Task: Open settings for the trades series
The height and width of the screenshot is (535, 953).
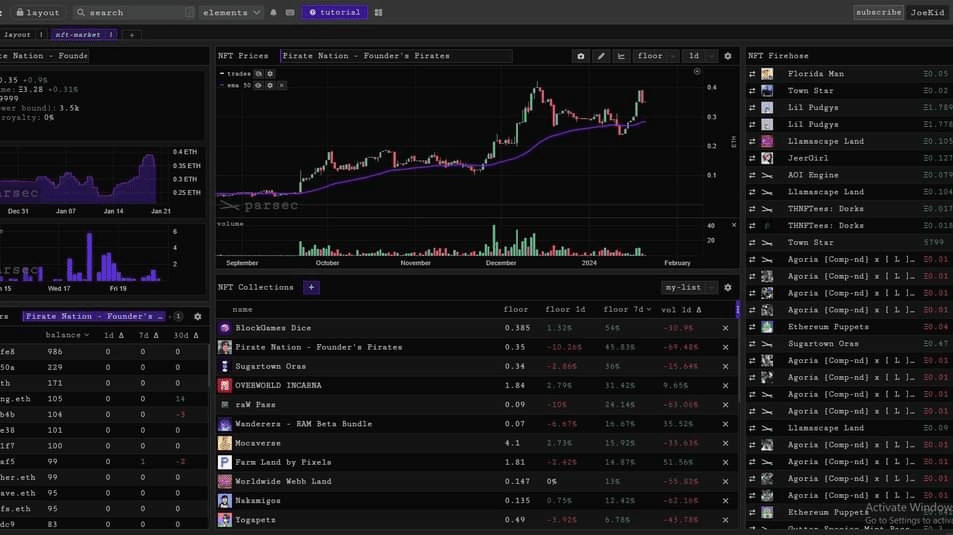Action: click(x=270, y=74)
